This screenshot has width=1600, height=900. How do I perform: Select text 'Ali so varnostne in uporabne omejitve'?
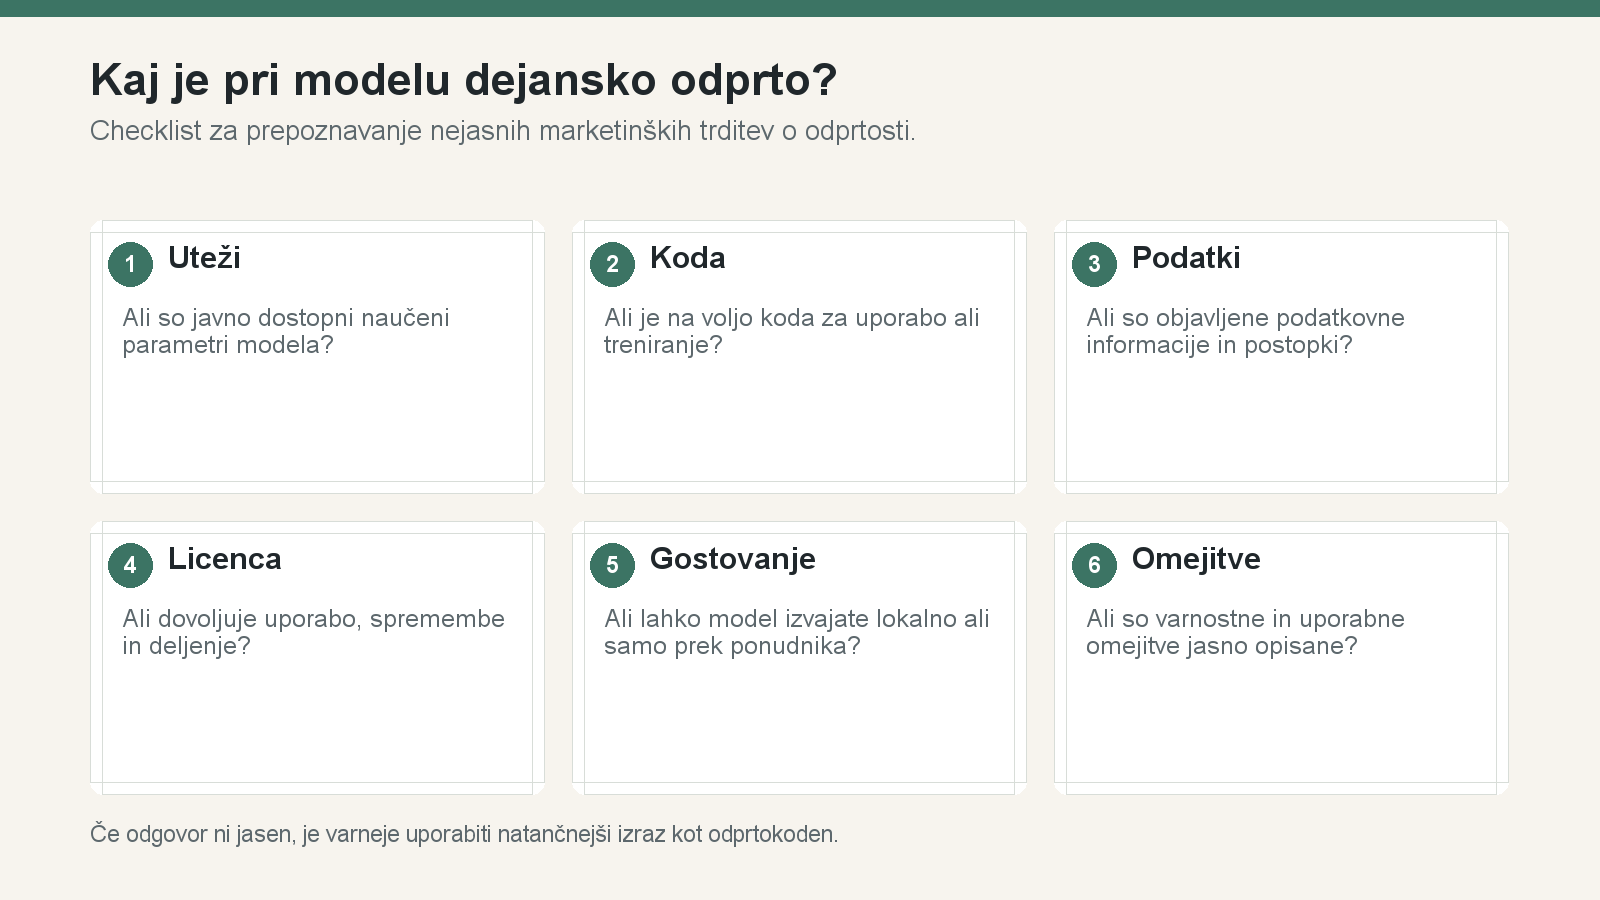pos(1245,632)
